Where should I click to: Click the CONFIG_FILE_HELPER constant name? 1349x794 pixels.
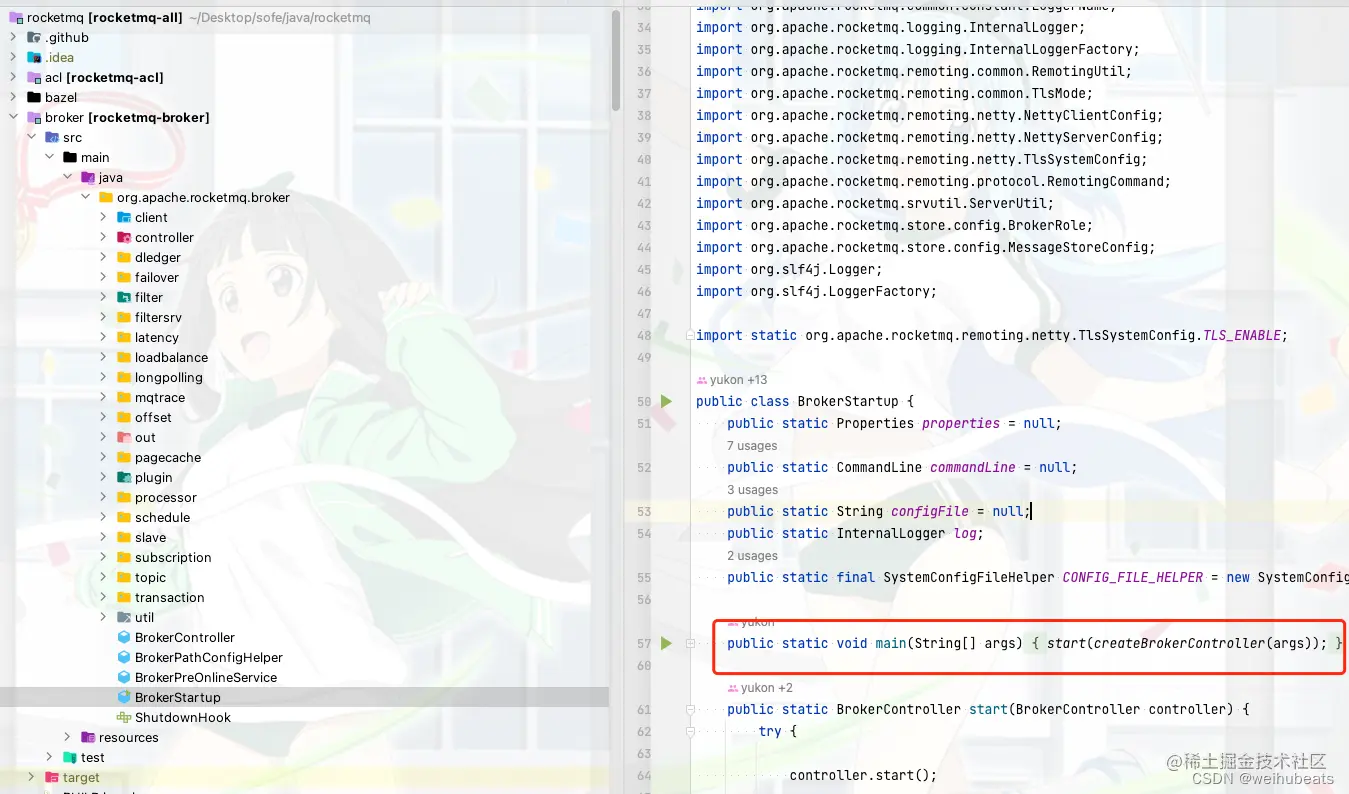(1132, 577)
